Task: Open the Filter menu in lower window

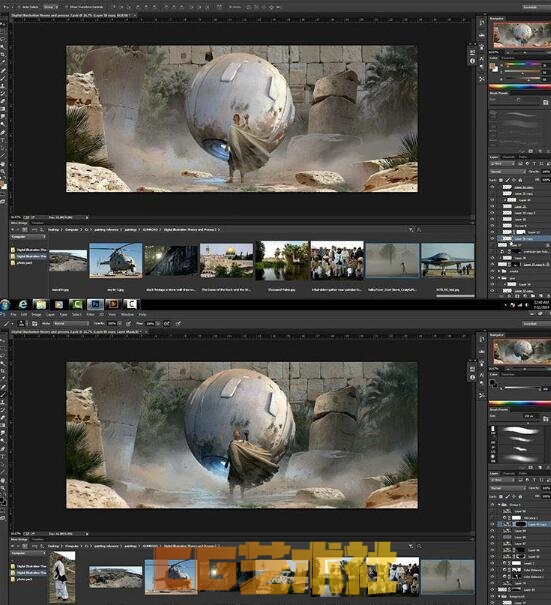Action: (x=90, y=315)
